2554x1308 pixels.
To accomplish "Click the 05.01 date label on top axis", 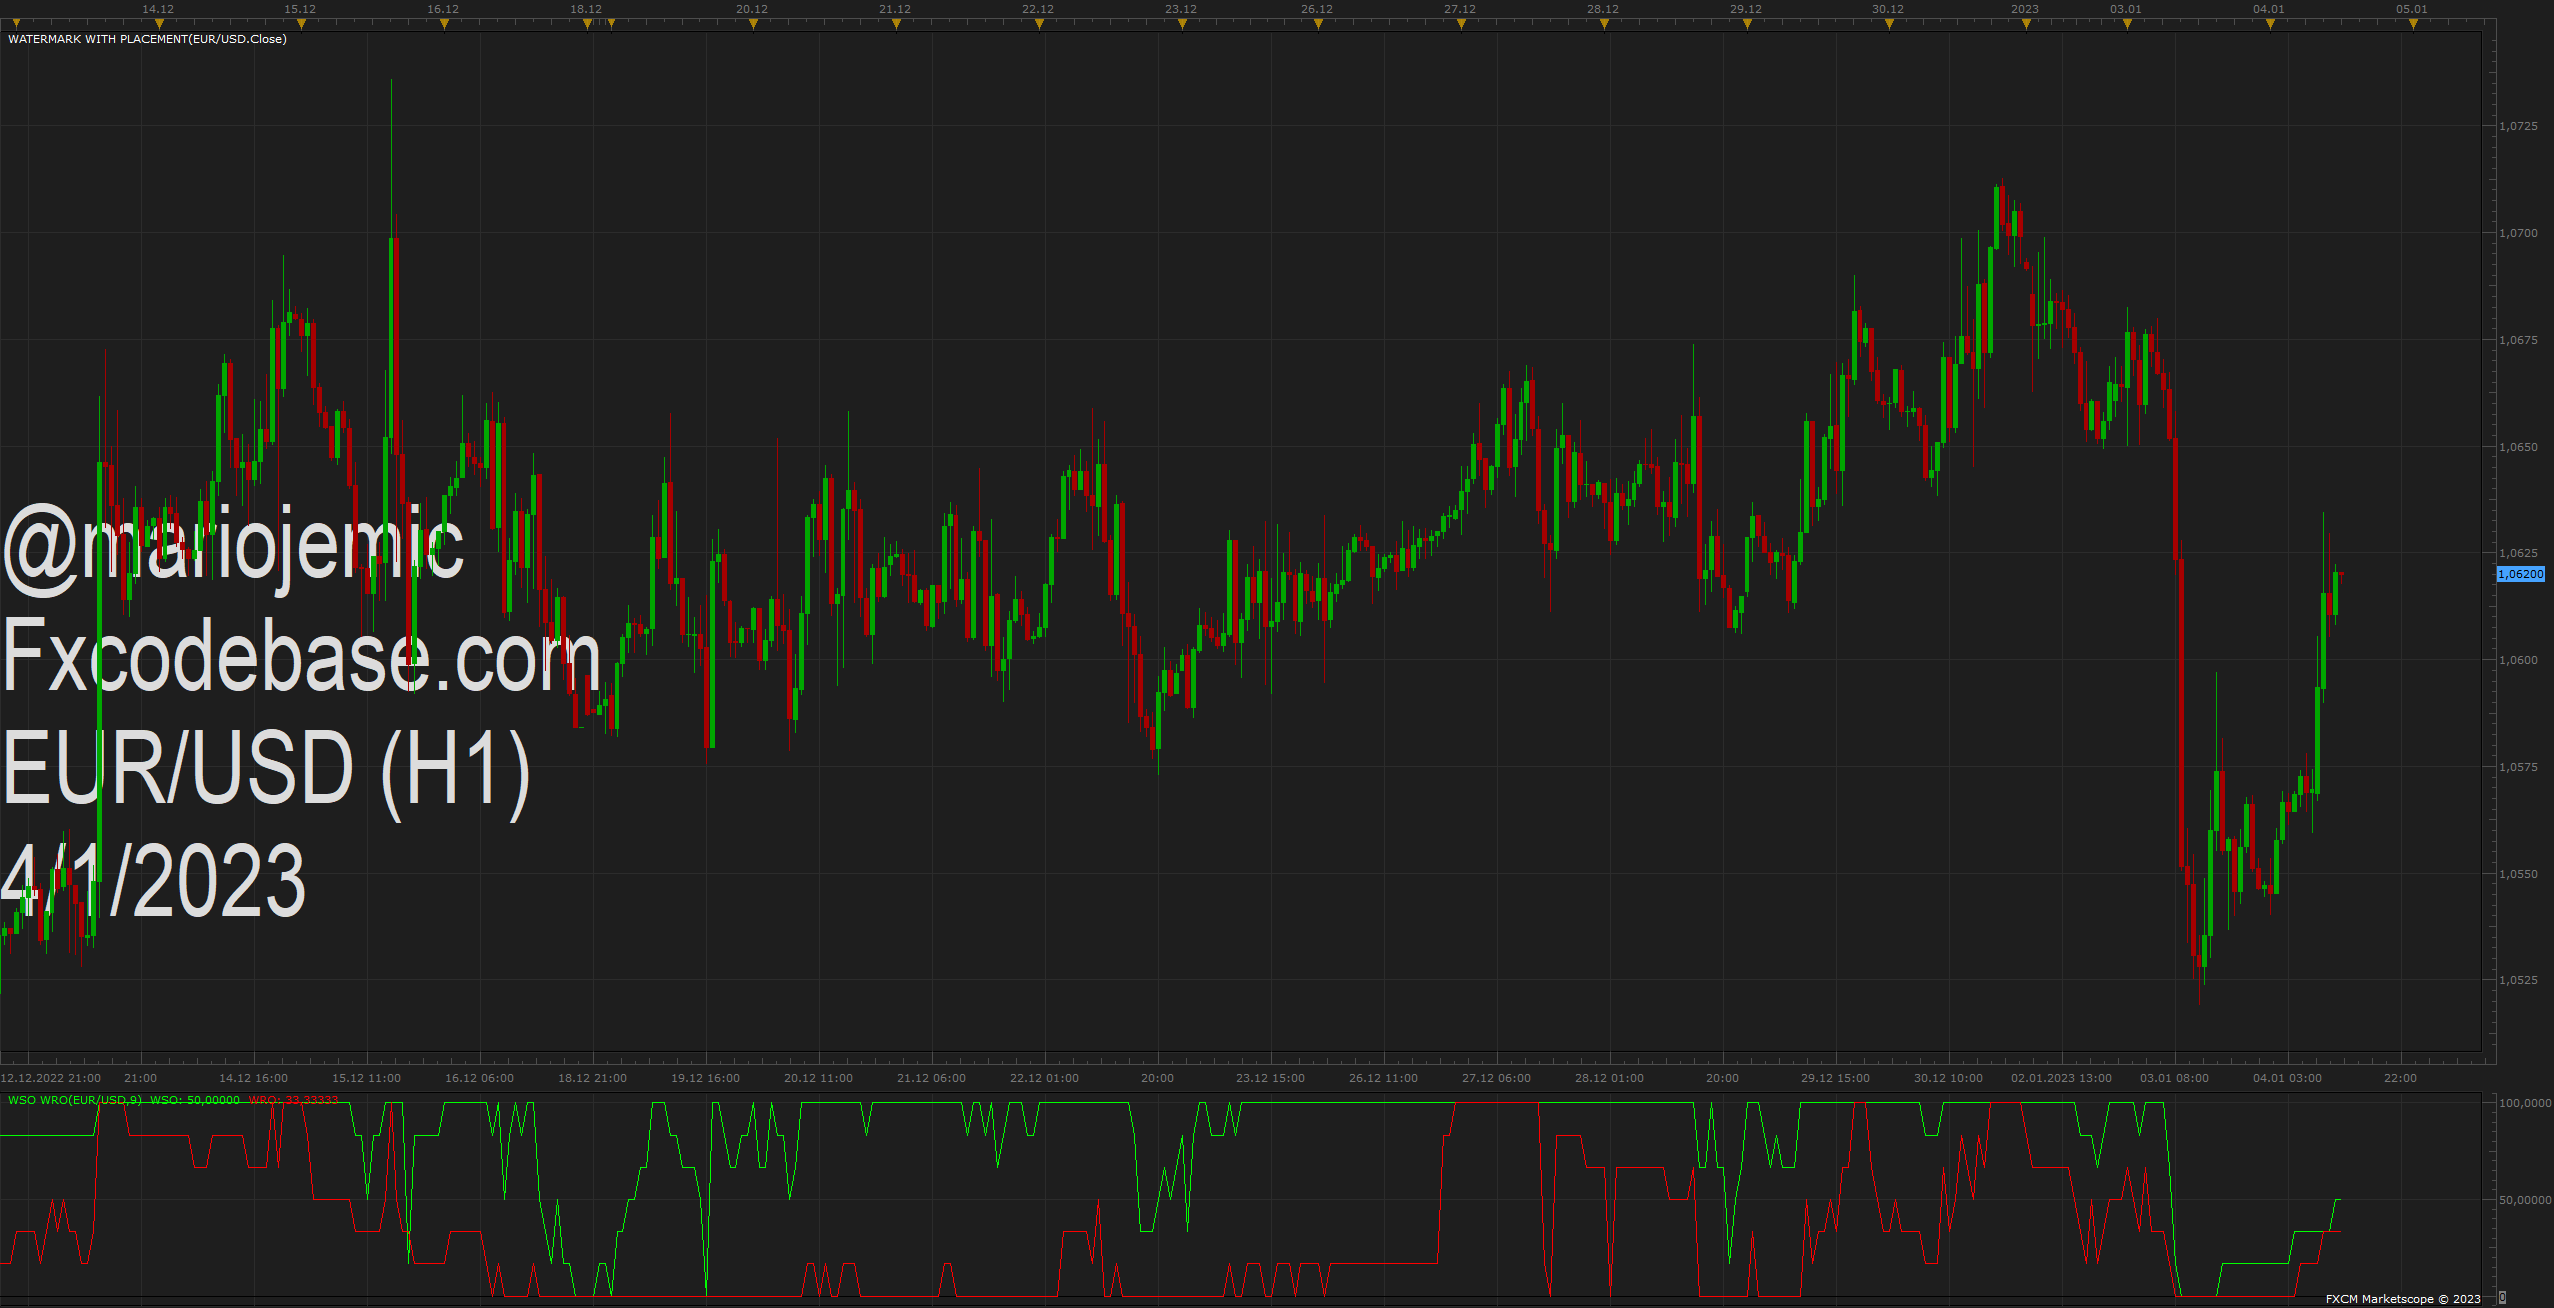I will [2412, 9].
